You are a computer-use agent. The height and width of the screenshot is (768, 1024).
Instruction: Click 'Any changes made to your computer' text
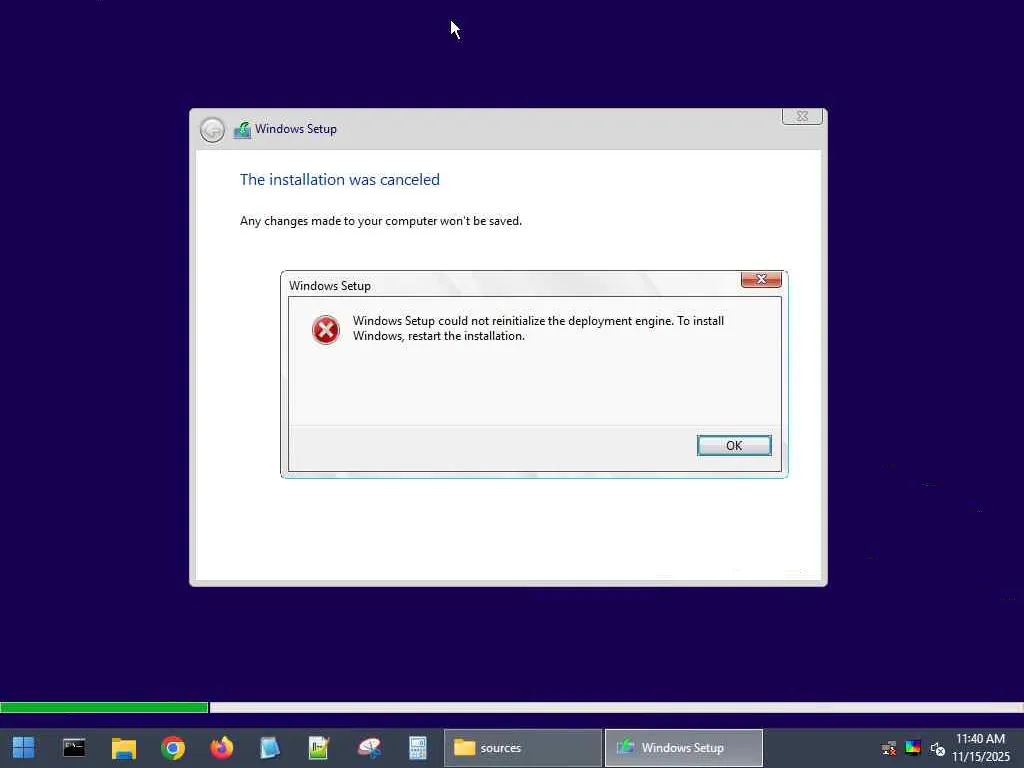click(381, 221)
